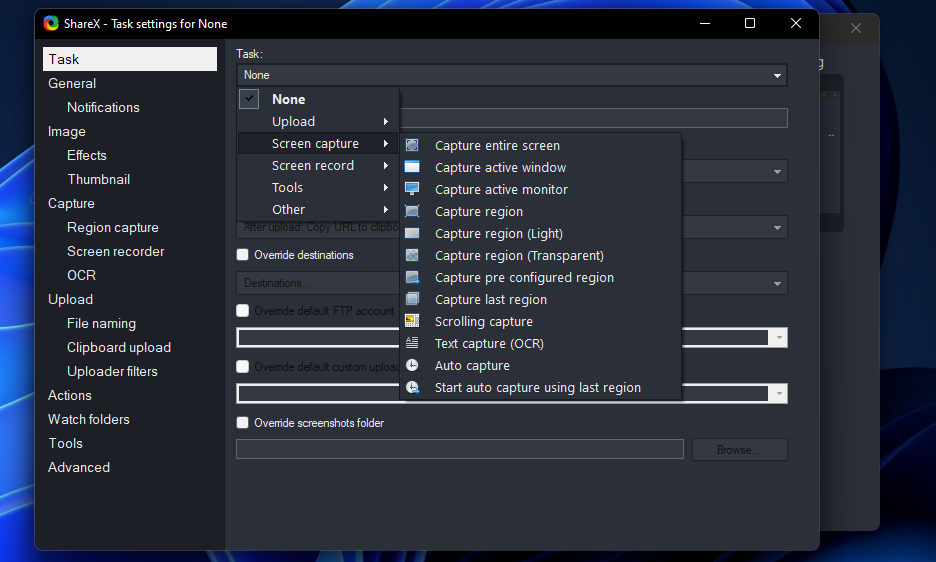Click the Capture region icon
The width and height of the screenshot is (936, 562).
coord(412,211)
